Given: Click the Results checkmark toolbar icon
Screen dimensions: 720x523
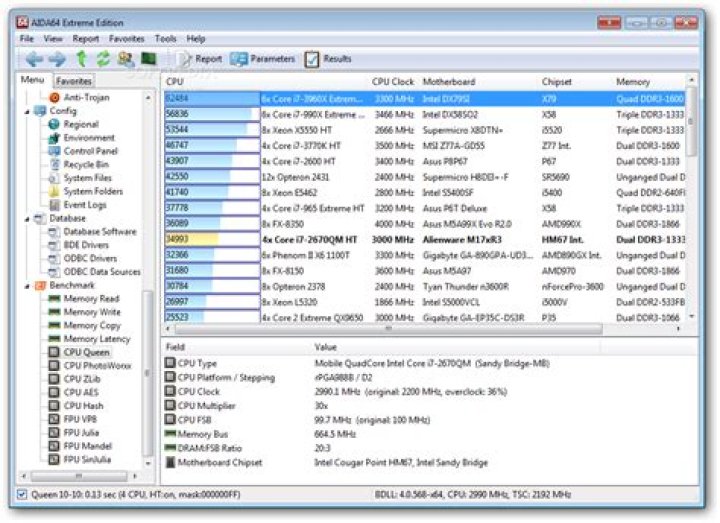Looking at the screenshot, I should point(312,59).
